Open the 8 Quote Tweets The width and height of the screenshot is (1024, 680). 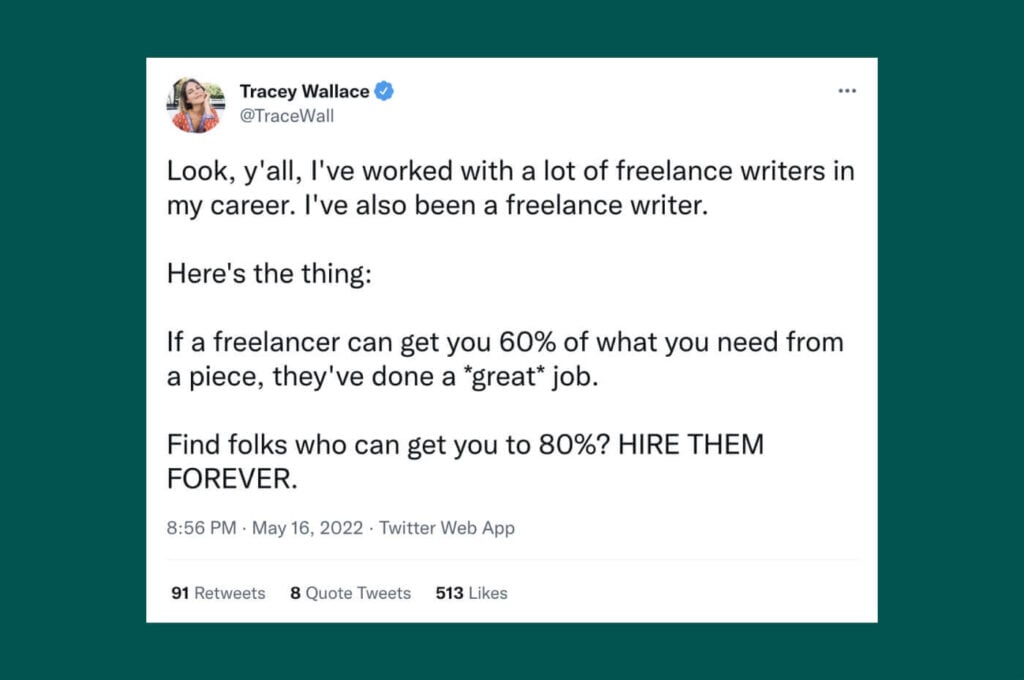tap(350, 593)
